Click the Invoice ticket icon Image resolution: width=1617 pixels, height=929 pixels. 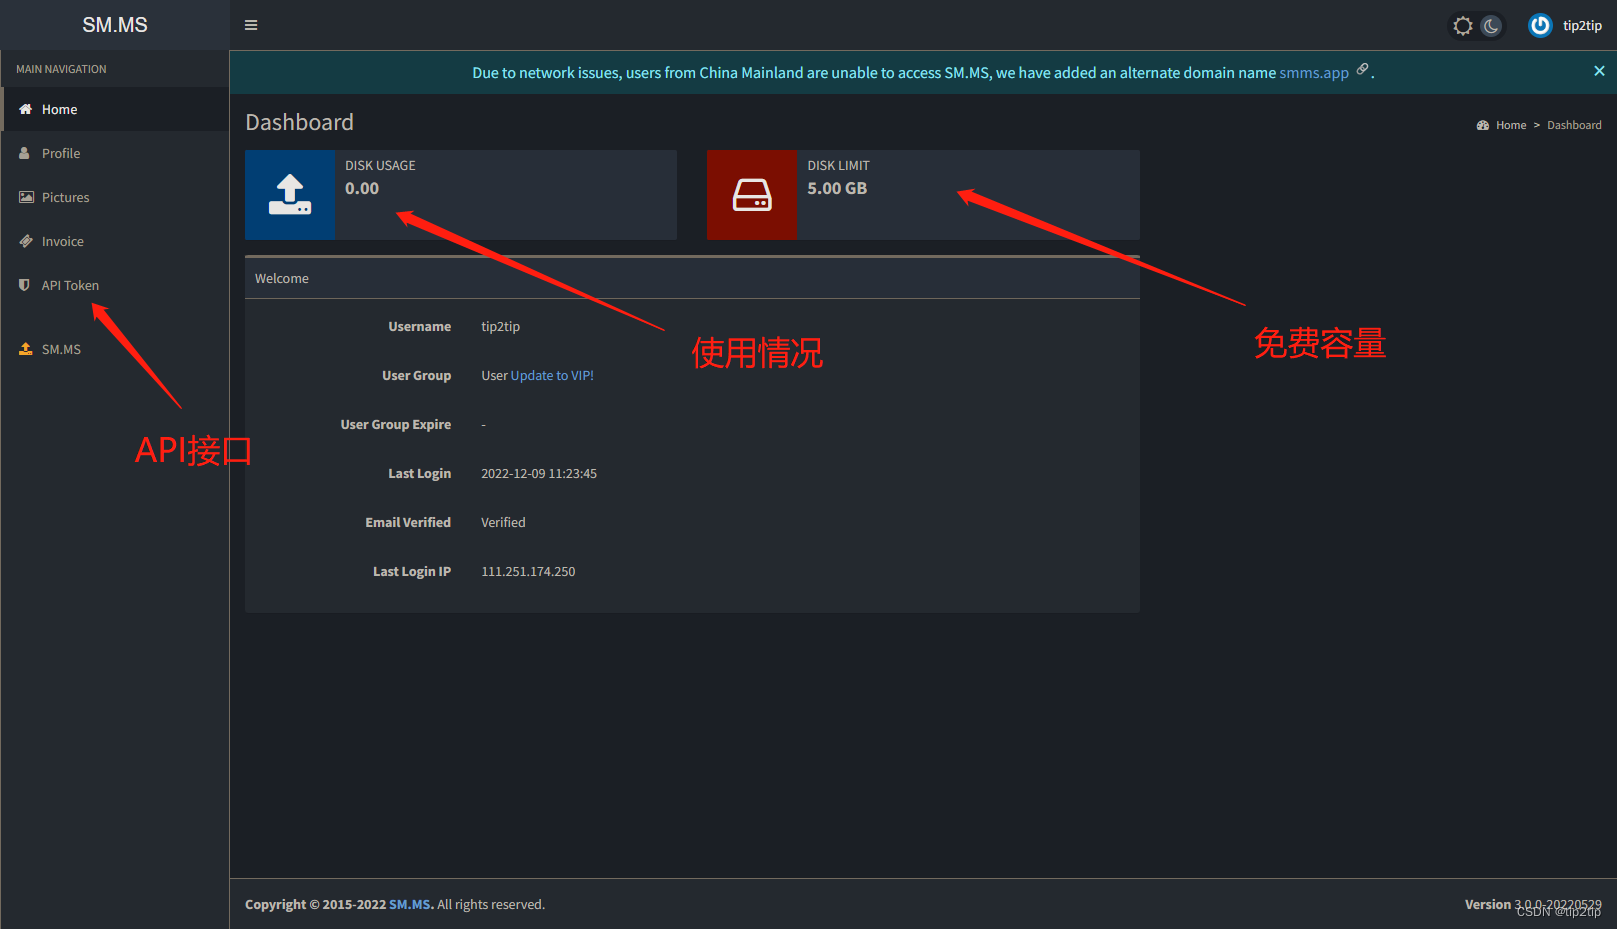pyautogui.click(x=26, y=241)
